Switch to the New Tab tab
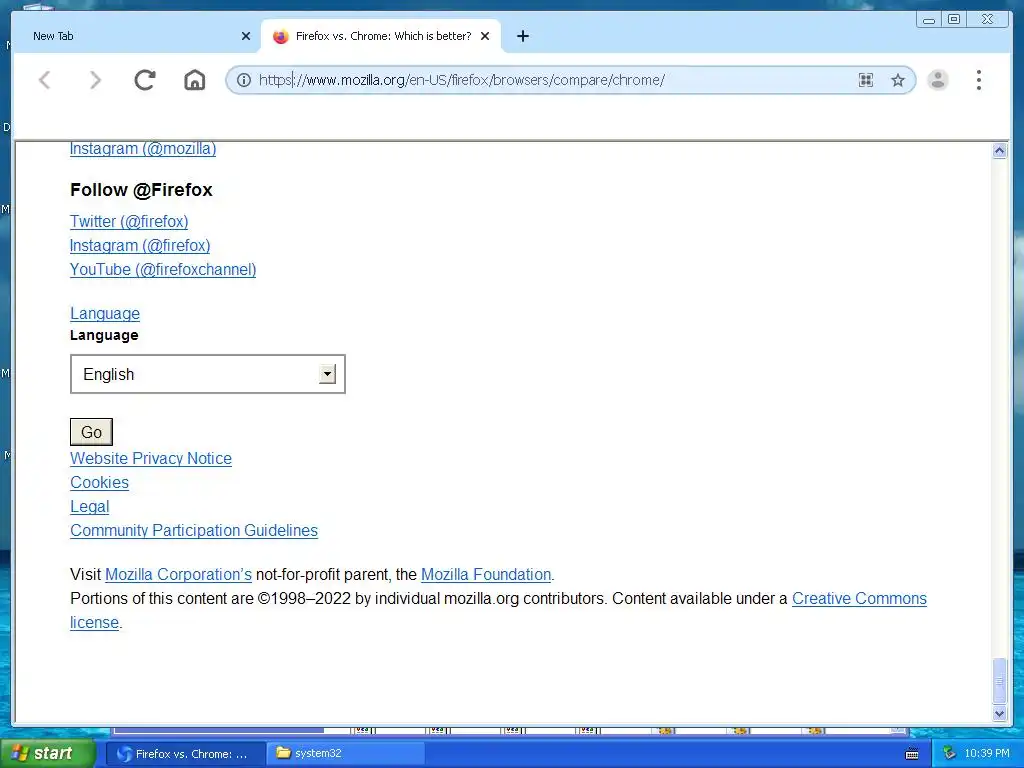1024x768 pixels. click(x=136, y=37)
